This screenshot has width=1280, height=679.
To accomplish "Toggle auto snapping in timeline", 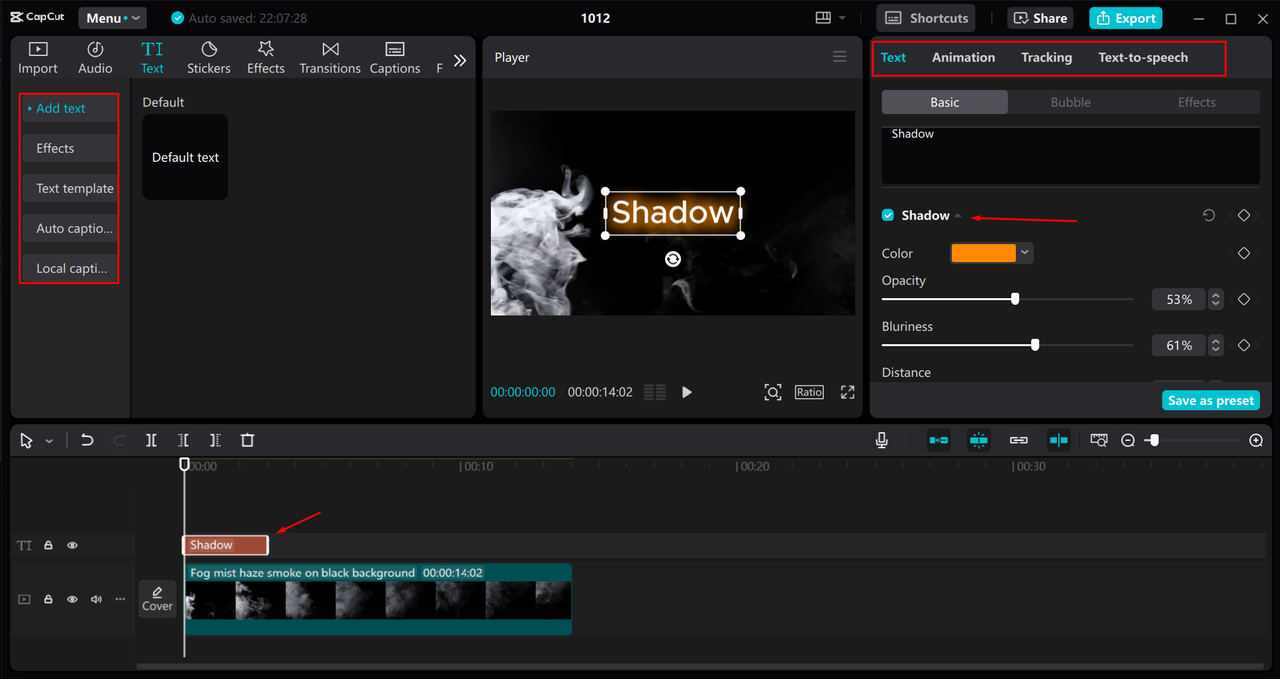I will [979, 440].
